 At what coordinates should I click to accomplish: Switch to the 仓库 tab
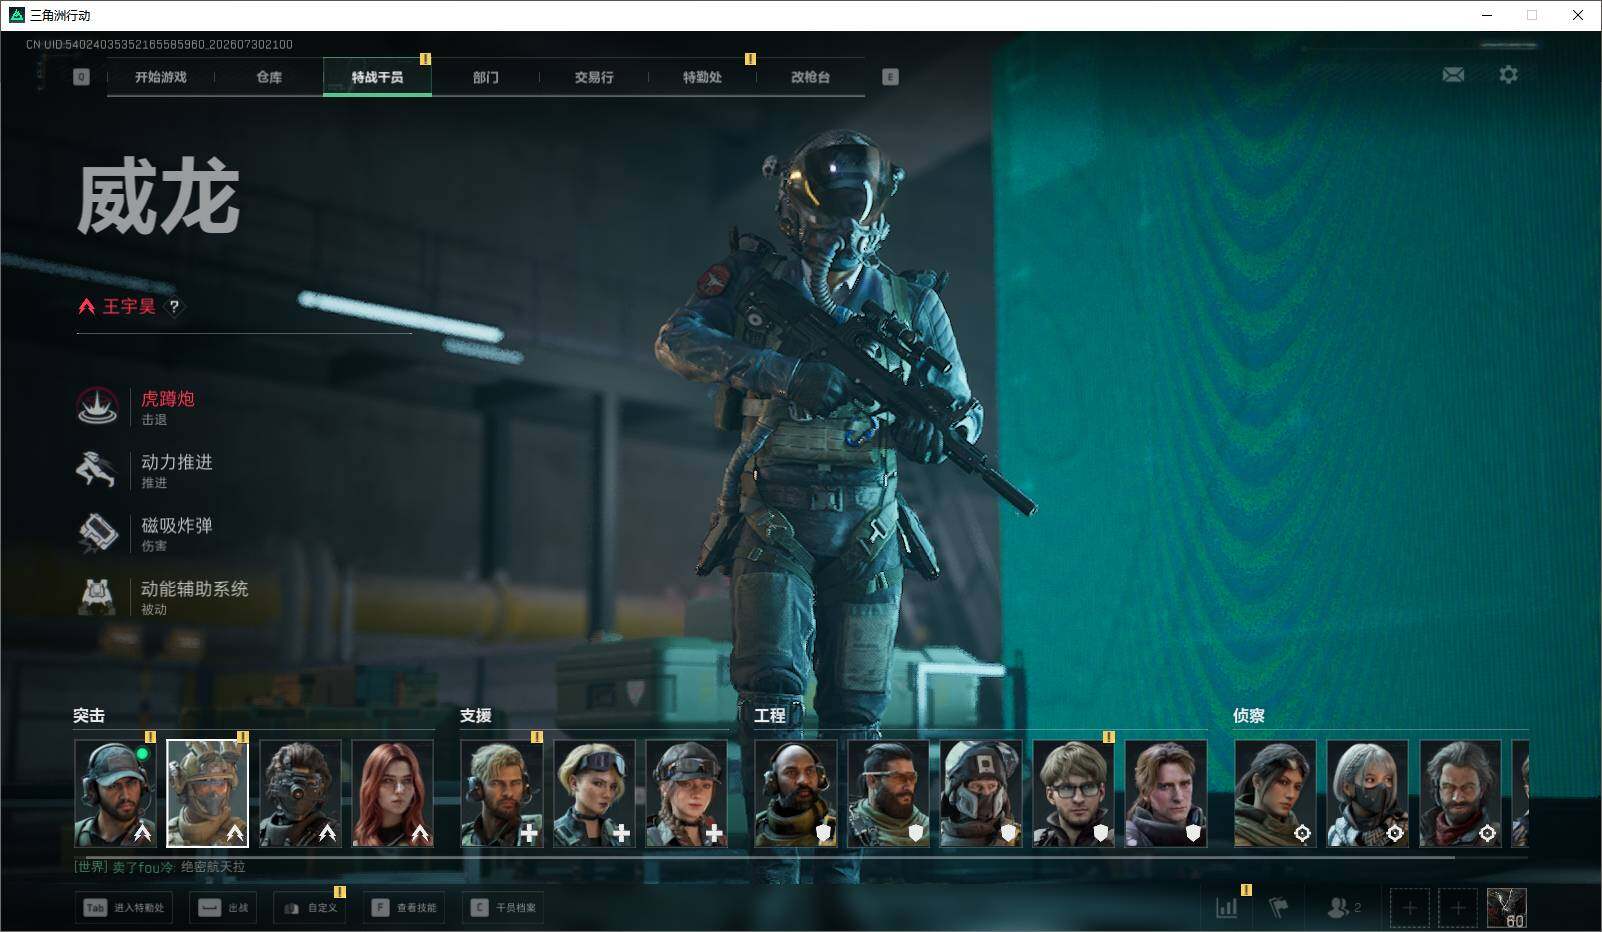coord(269,77)
